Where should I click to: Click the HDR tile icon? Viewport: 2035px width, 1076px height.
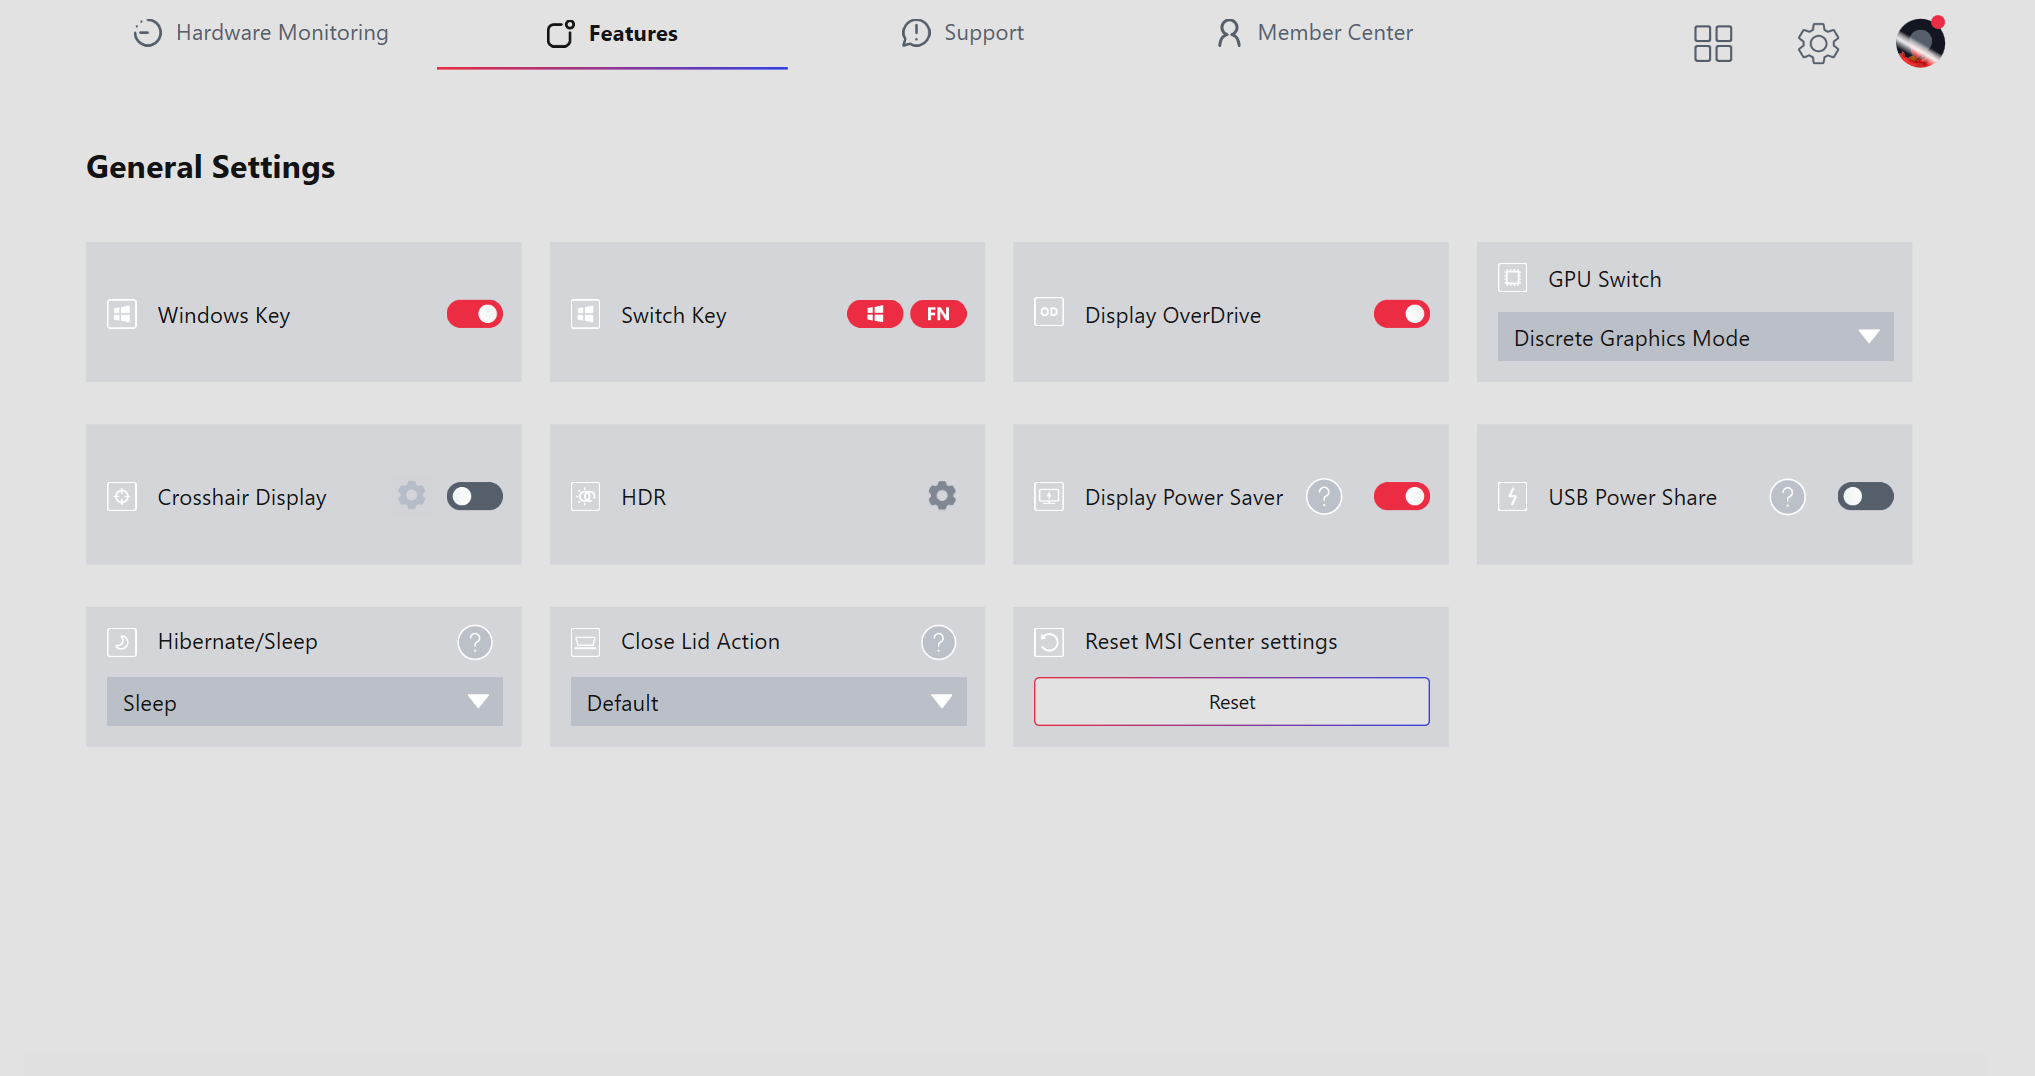[x=585, y=496]
